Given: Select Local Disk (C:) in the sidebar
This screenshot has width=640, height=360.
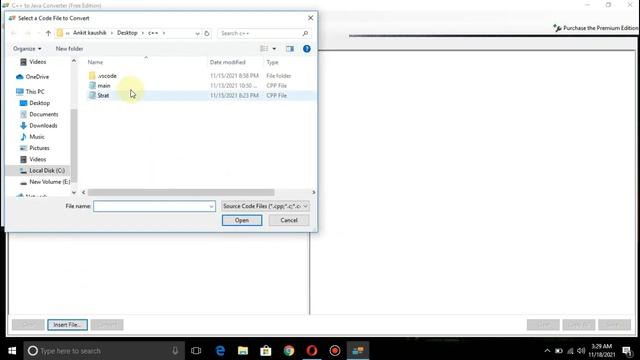Looking at the screenshot, I should pyautogui.click(x=47, y=171).
